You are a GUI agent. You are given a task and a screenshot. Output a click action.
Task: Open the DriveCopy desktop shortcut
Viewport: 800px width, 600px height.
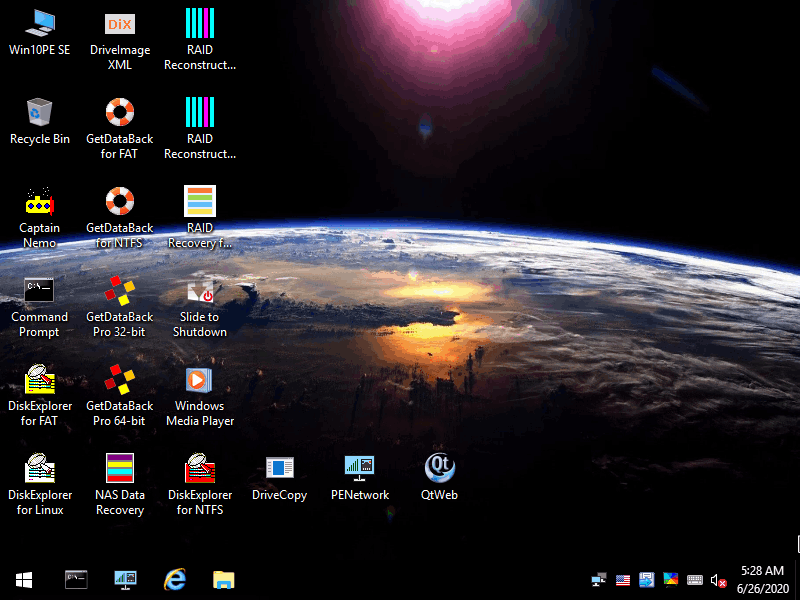[279, 468]
